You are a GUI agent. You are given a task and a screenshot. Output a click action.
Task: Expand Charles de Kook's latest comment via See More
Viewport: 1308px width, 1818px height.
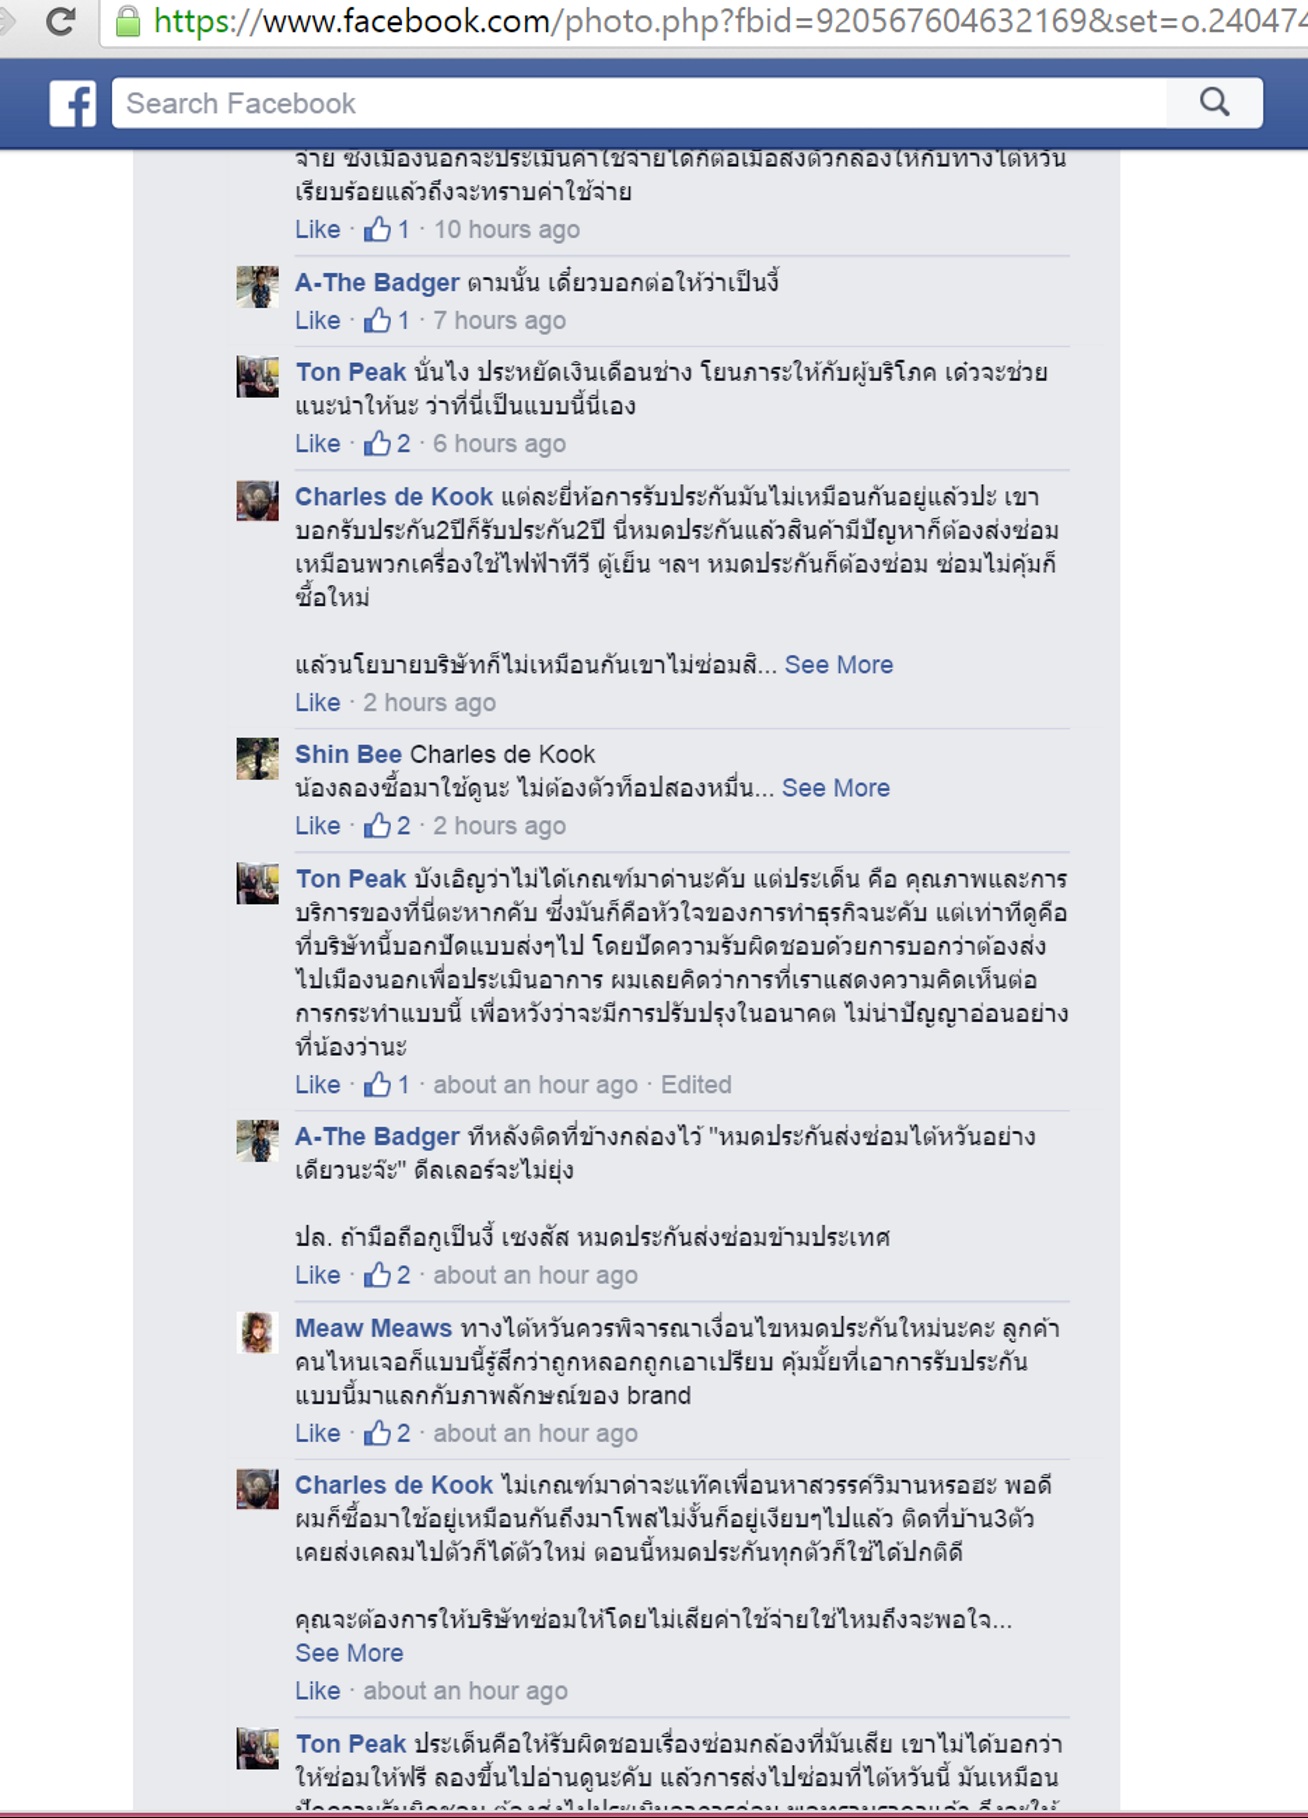pyautogui.click(x=349, y=1653)
